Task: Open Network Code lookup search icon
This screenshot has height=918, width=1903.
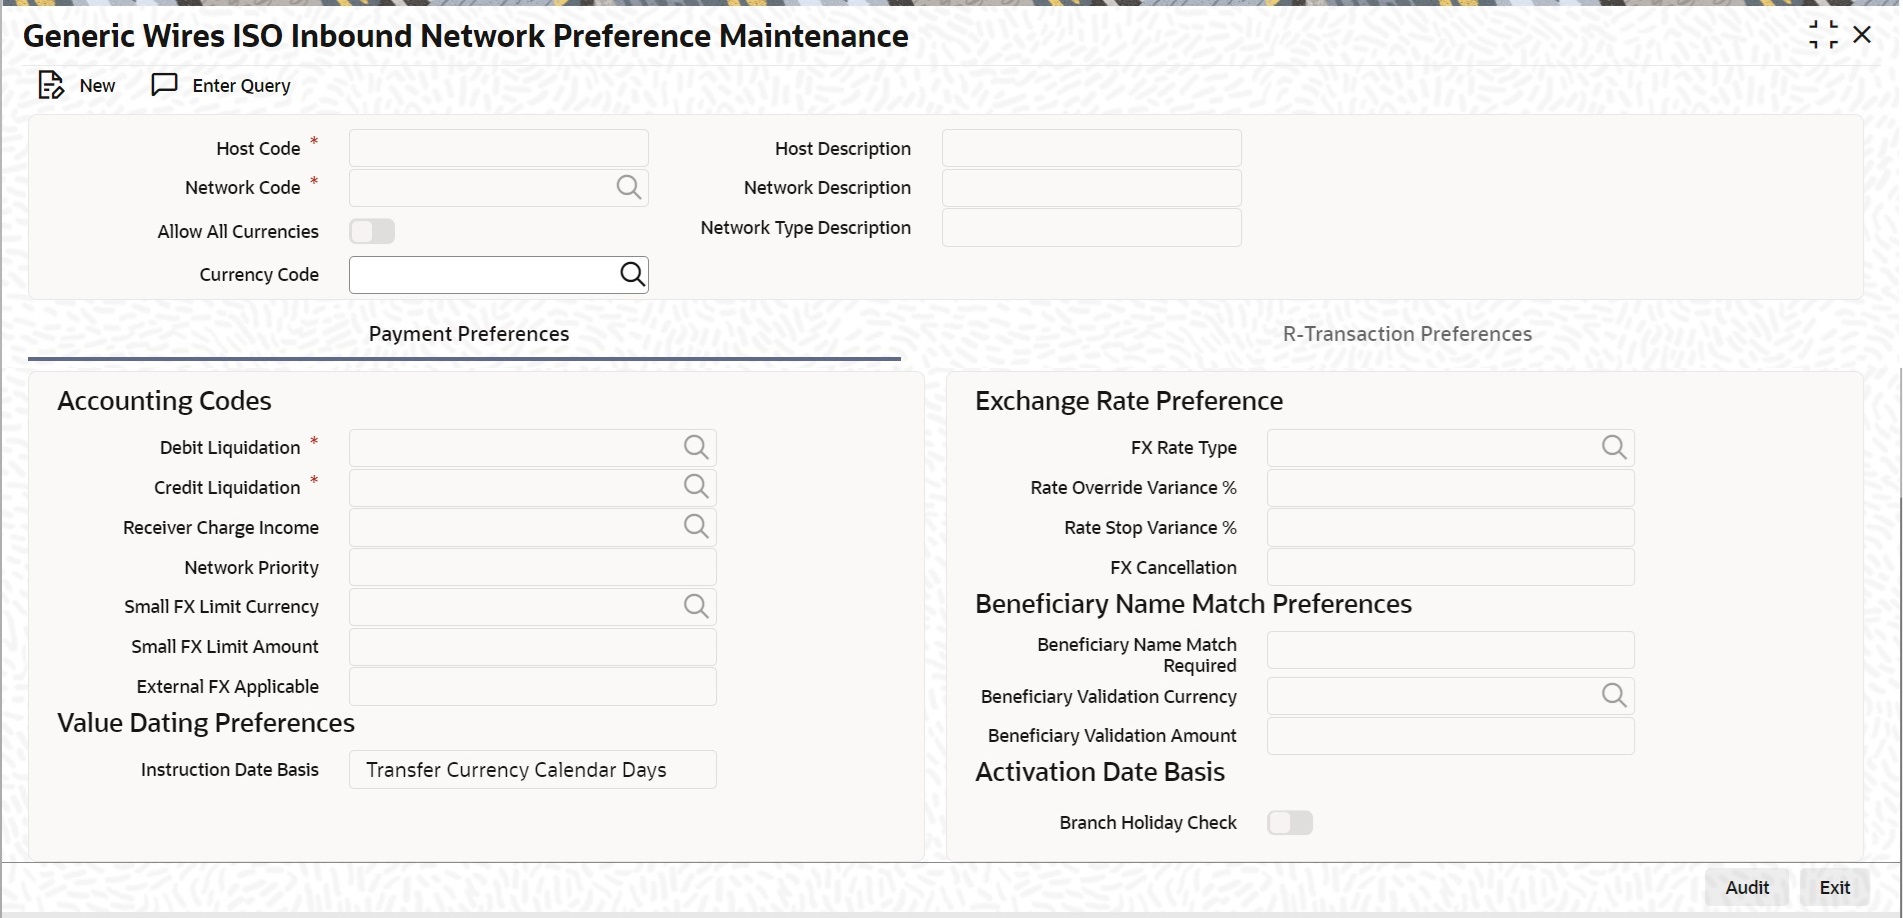Action: coord(628,188)
